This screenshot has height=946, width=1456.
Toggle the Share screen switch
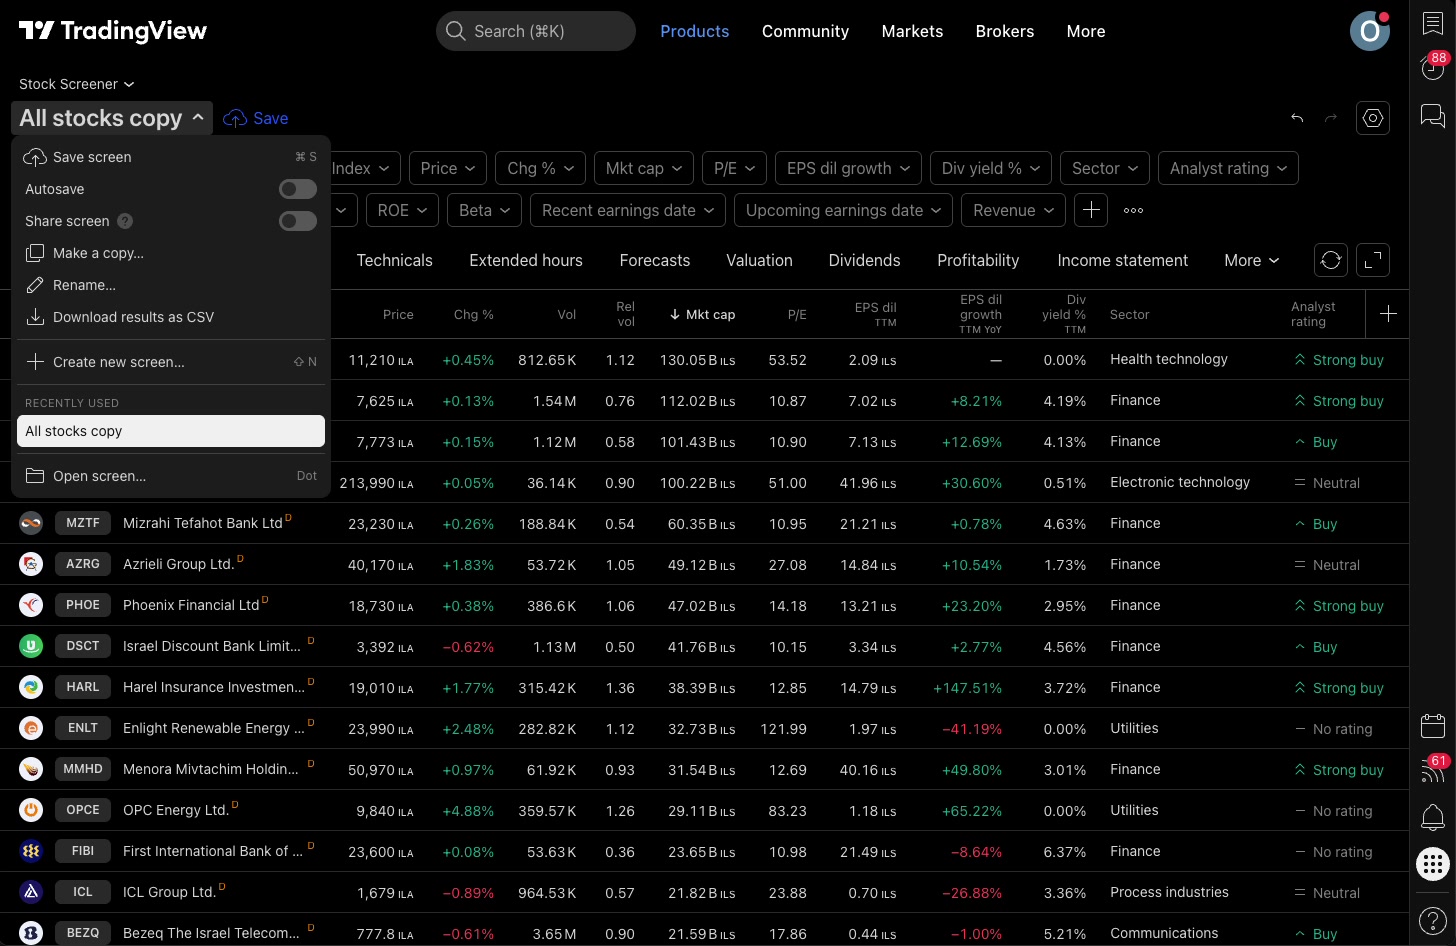(x=298, y=221)
